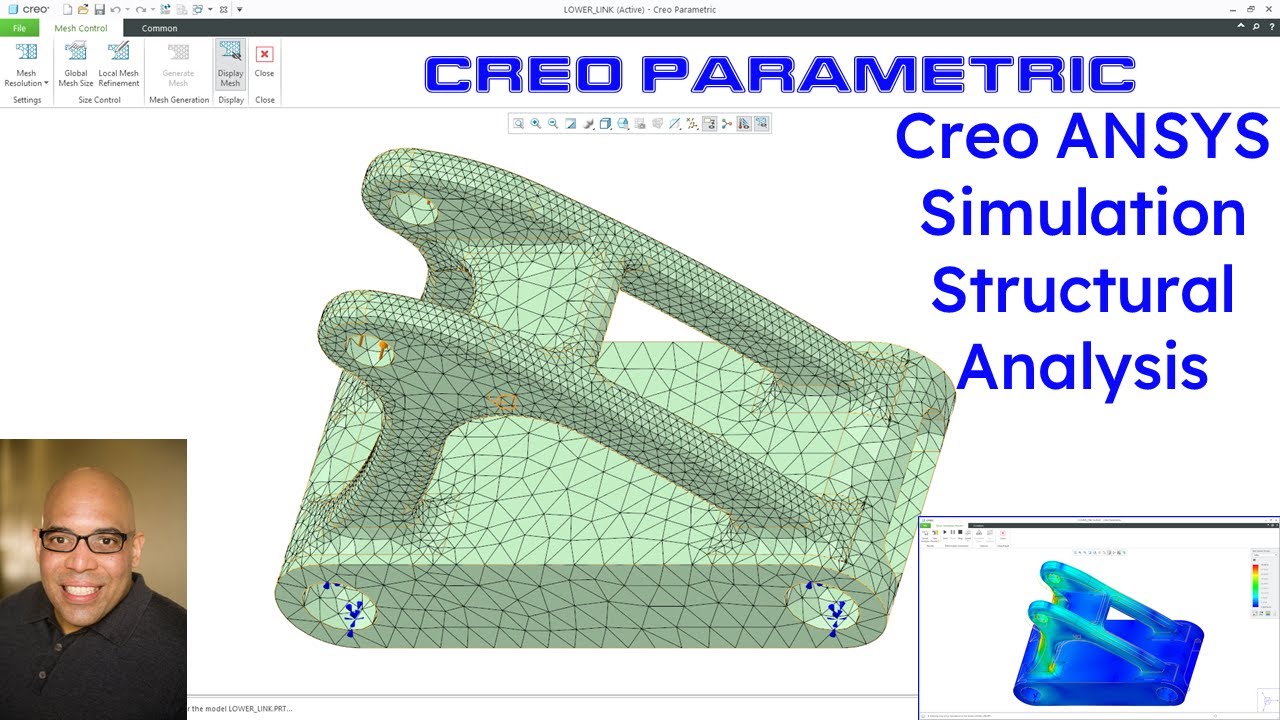Minimize the Creo Parametric window
This screenshot has width=1280, height=720.
pos(1232,9)
